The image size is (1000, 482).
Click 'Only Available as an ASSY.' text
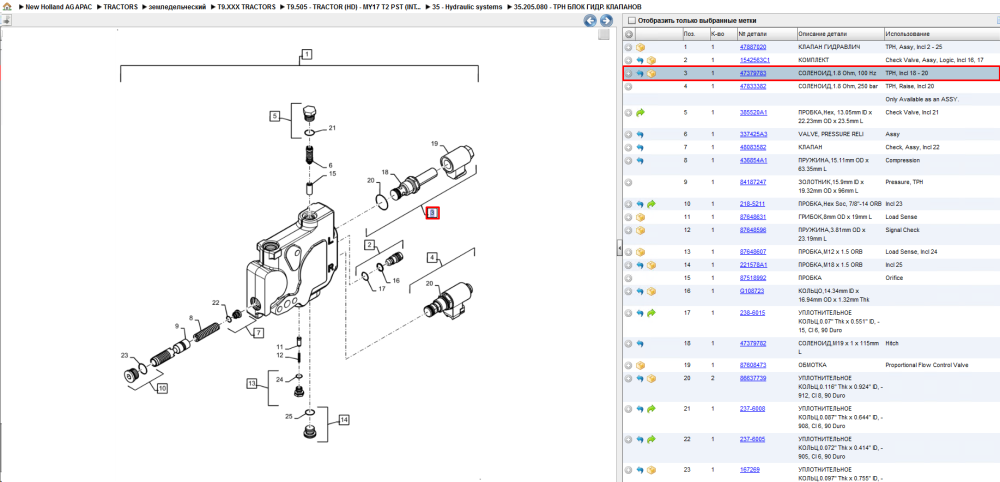point(922,99)
